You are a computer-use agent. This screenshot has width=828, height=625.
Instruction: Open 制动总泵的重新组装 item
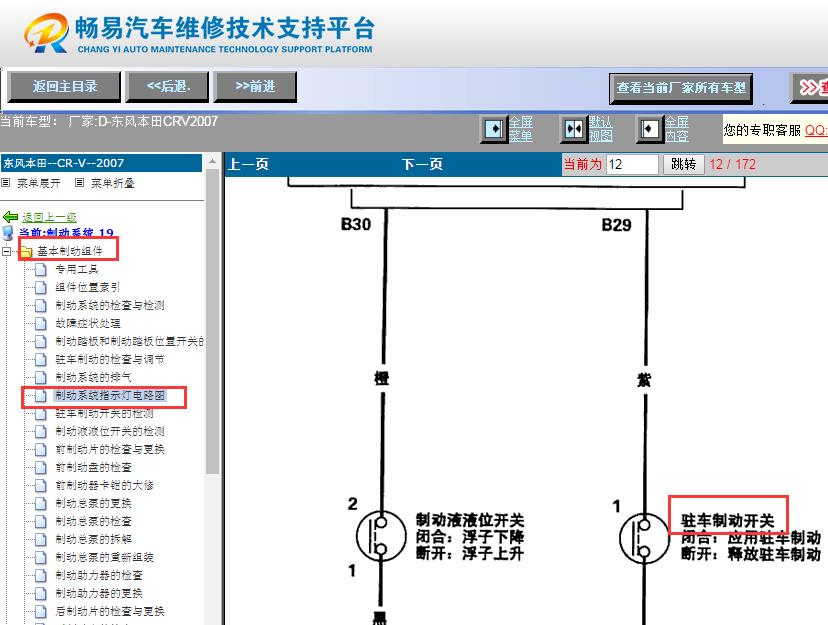click(x=104, y=557)
